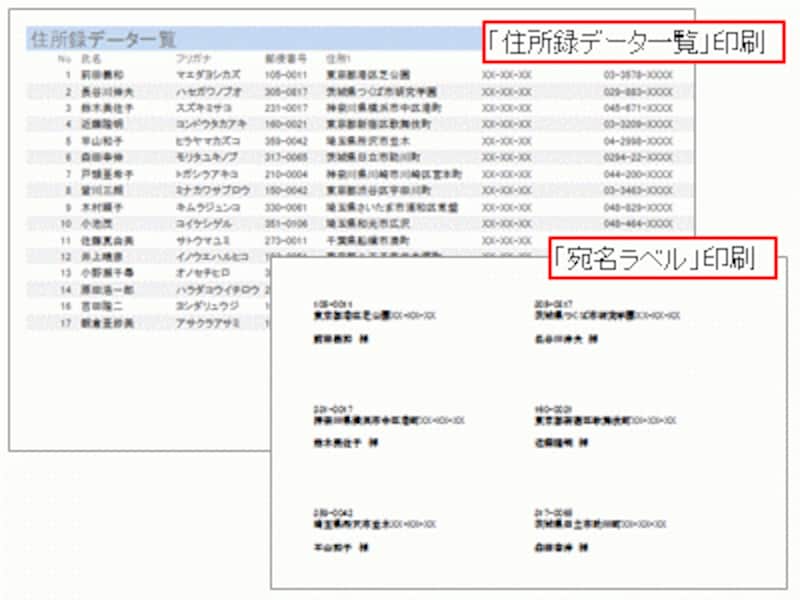800x600 pixels.
Task: Select postal code 231-0017 in the list report
Action: [286, 108]
